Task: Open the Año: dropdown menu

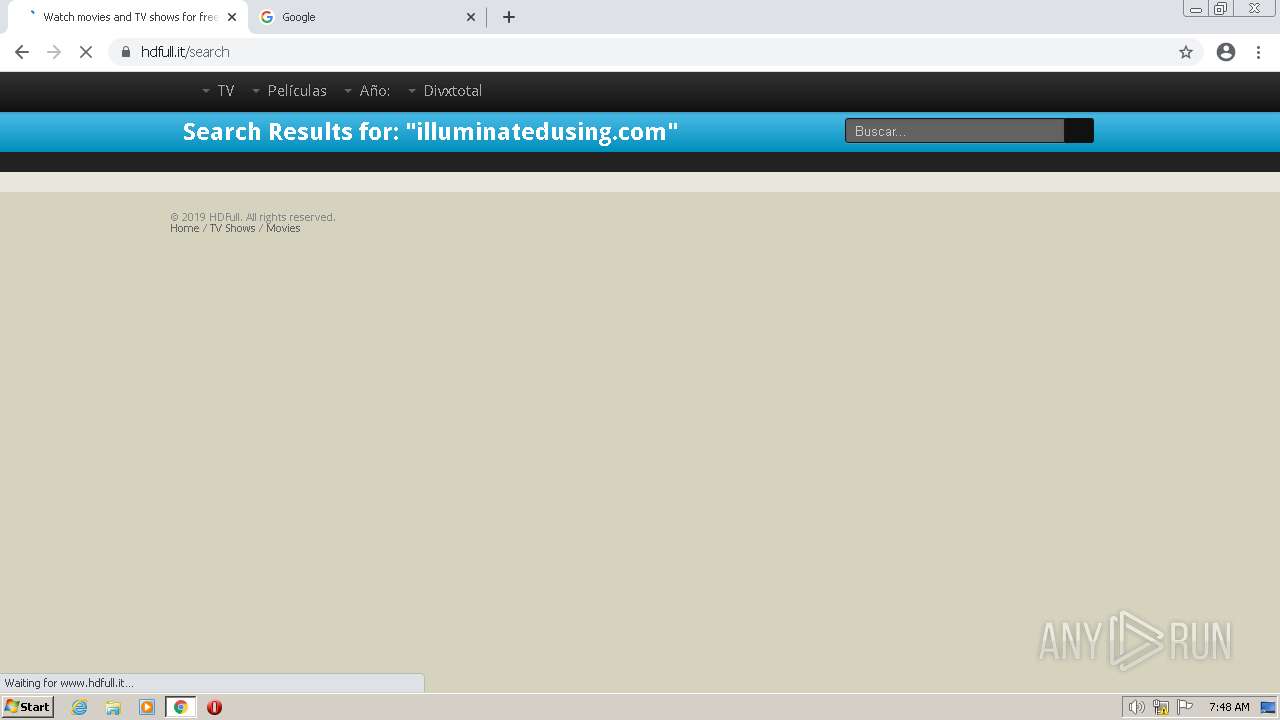Action: 367,91
